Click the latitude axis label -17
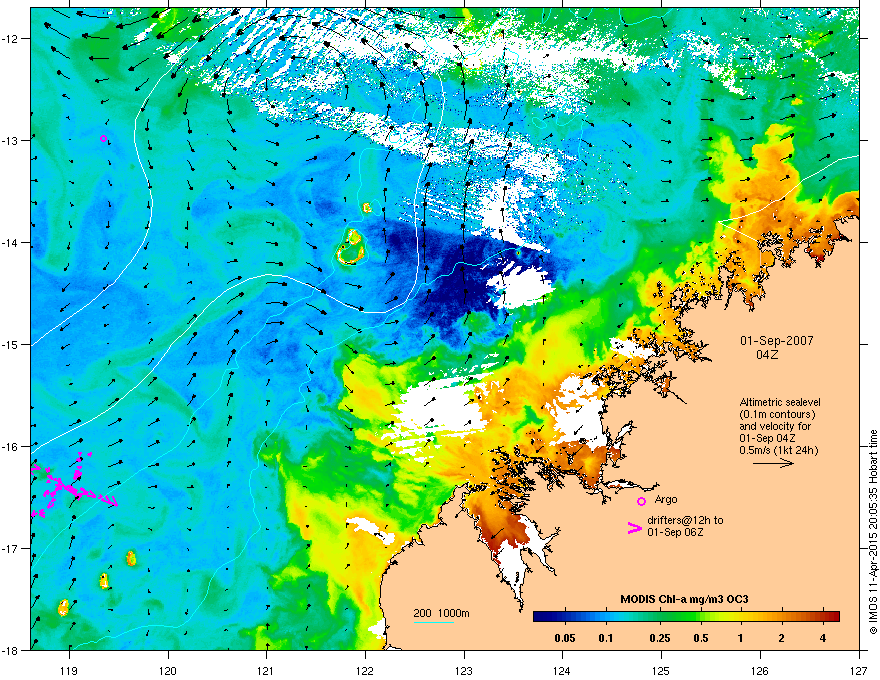The height and width of the screenshot is (680, 880). coord(10,548)
